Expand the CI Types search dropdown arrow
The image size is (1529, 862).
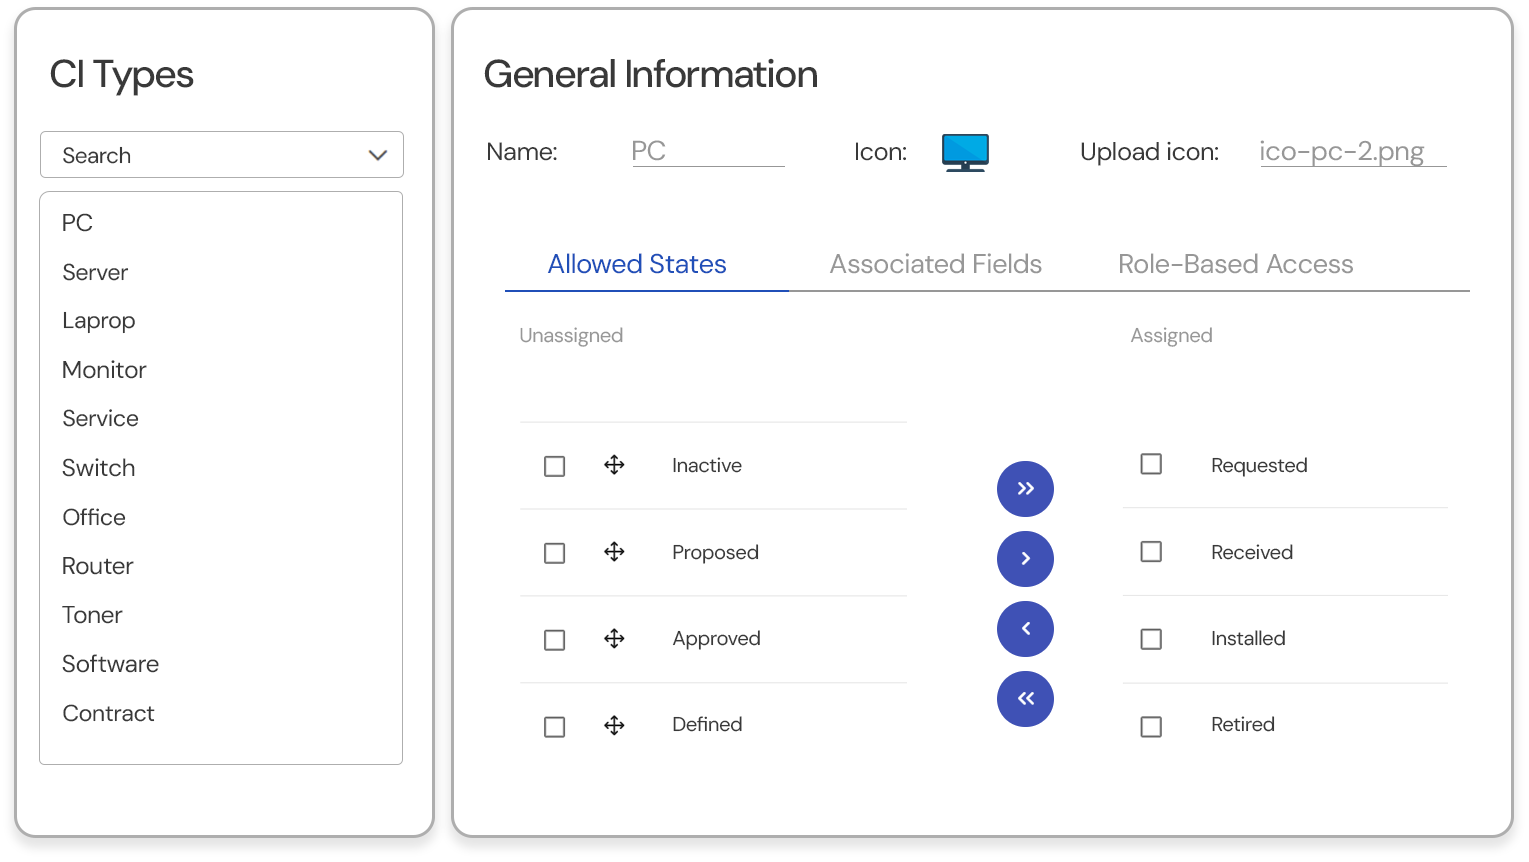tap(377, 155)
